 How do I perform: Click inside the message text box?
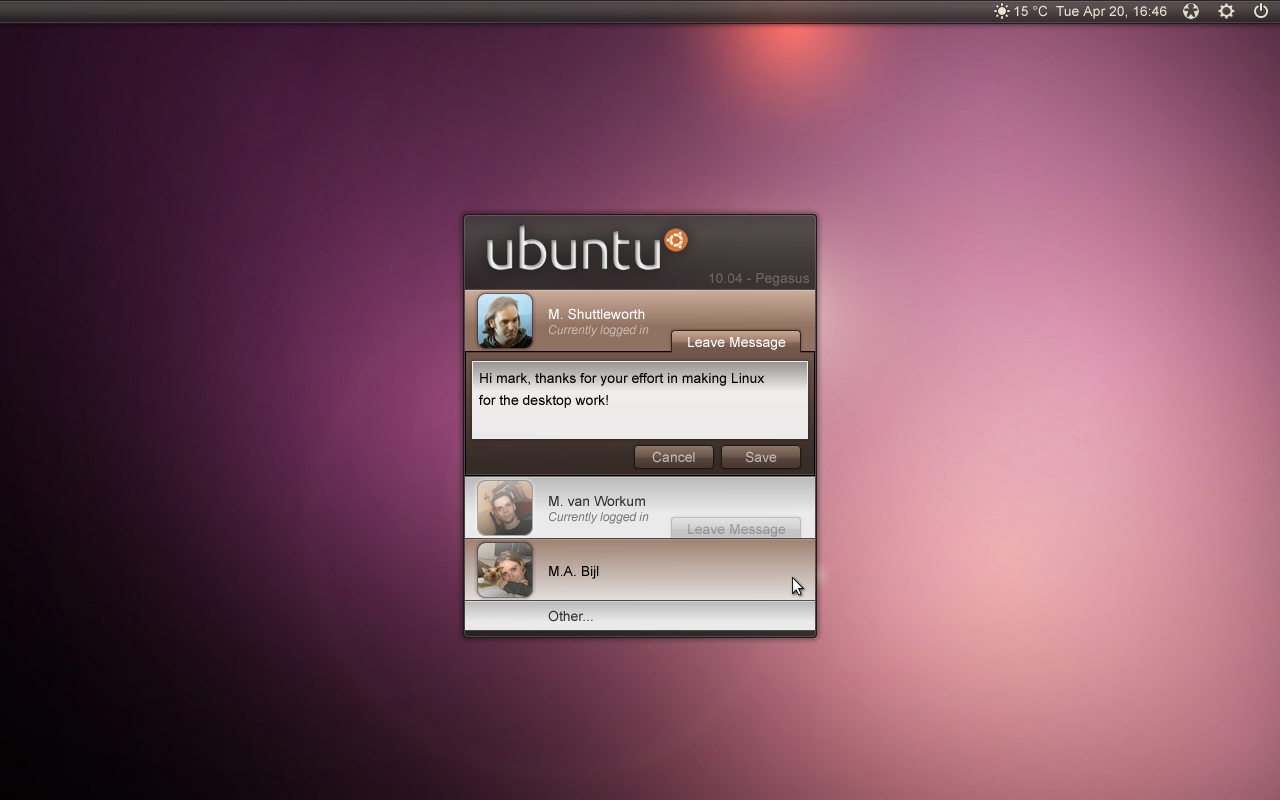[x=640, y=400]
